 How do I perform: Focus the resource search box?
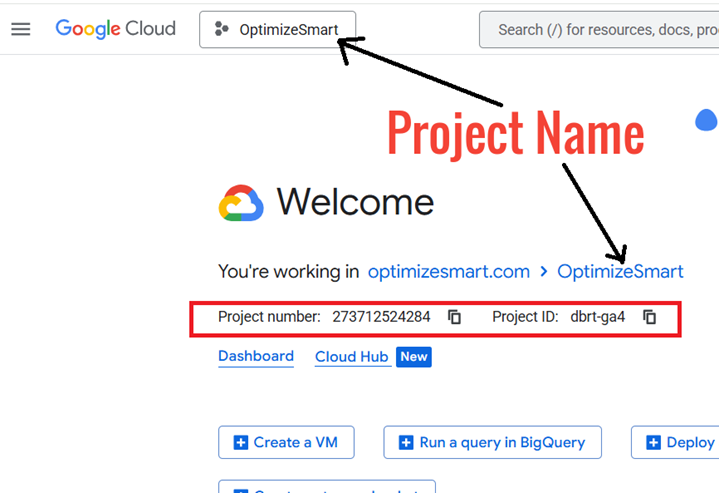click(x=599, y=30)
